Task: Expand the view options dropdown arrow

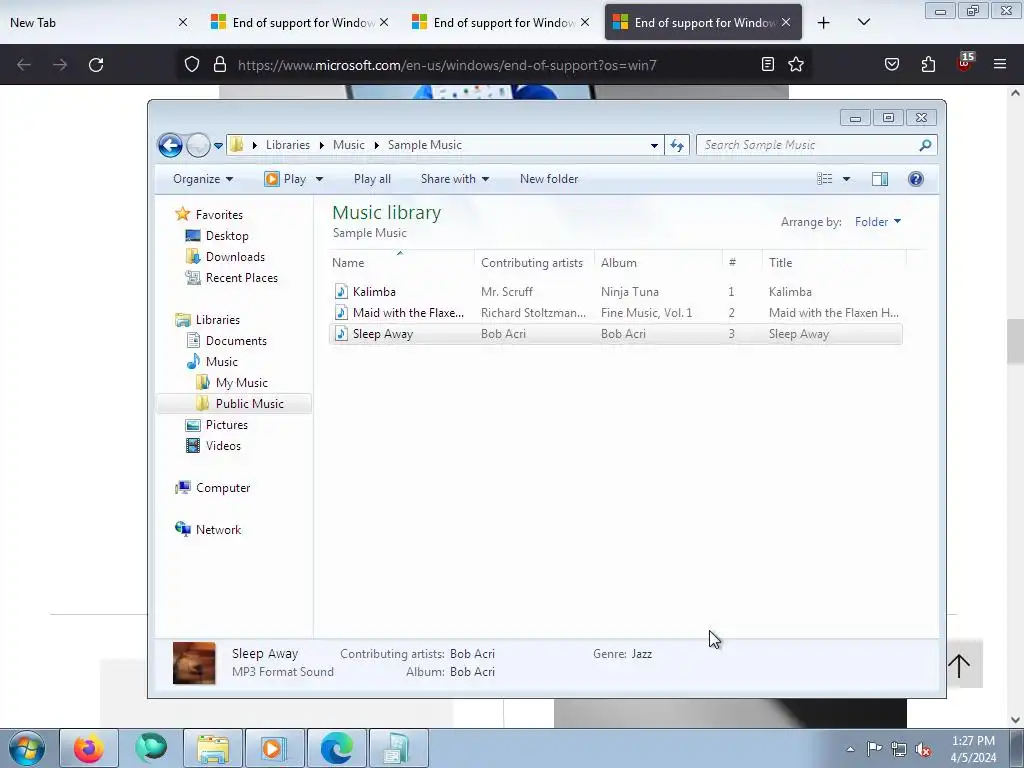Action: pyautogui.click(x=846, y=179)
